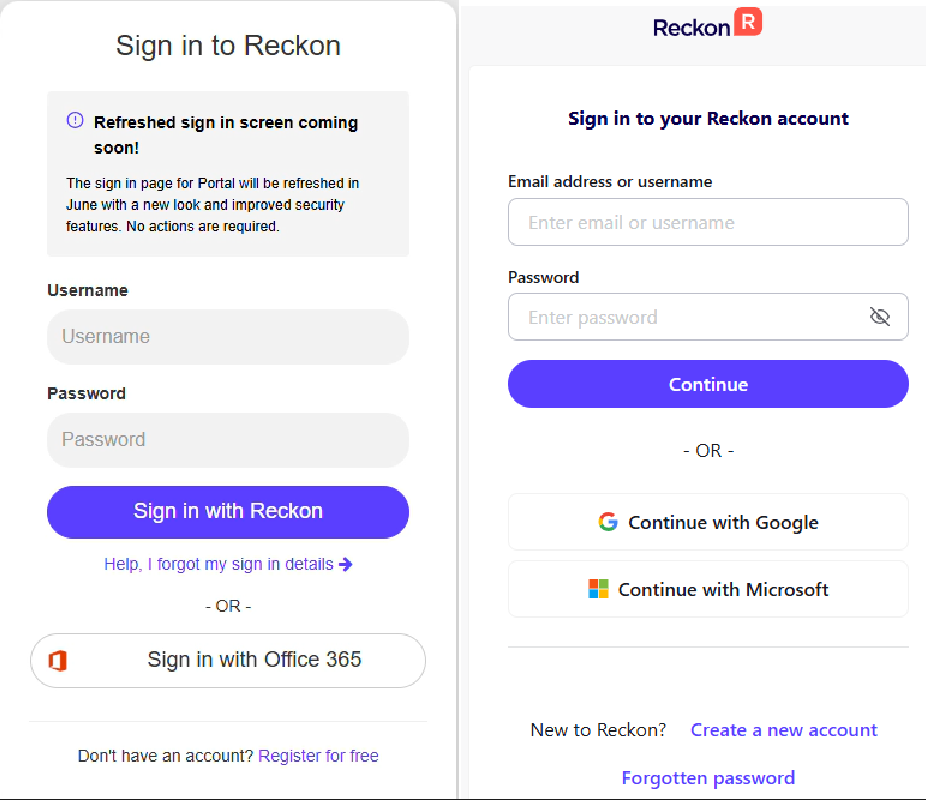Screen dimensions: 926x800
Task: Click the Reckon R logo icon
Action: [x=748, y=22]
